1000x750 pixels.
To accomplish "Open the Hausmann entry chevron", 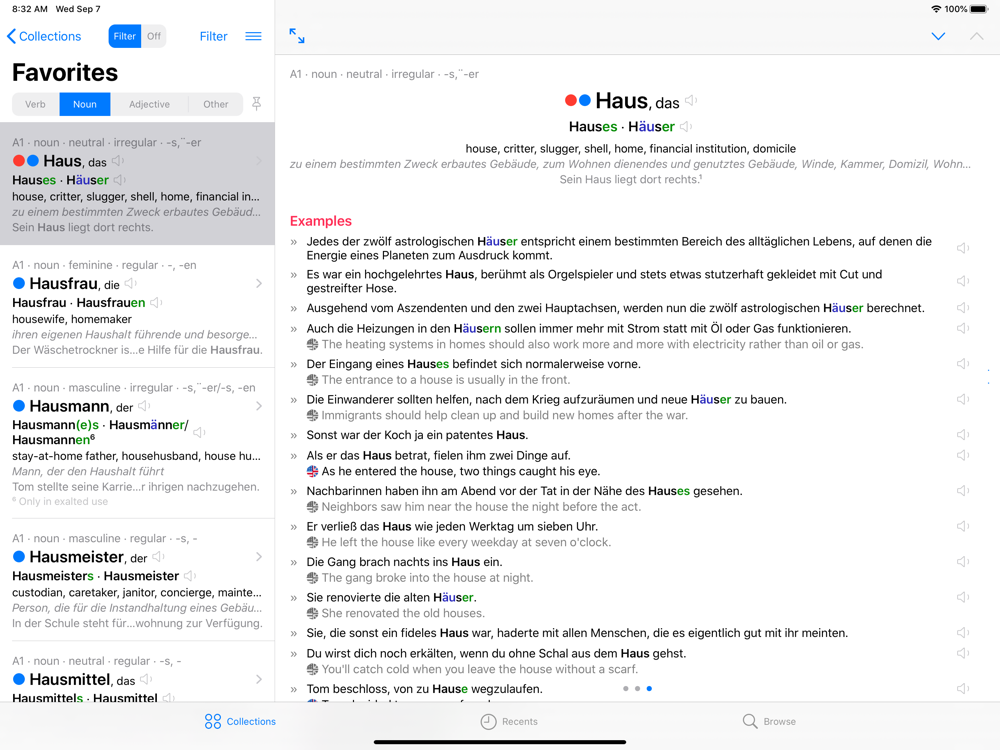I will pyautogui.click(x=259, y=406).
